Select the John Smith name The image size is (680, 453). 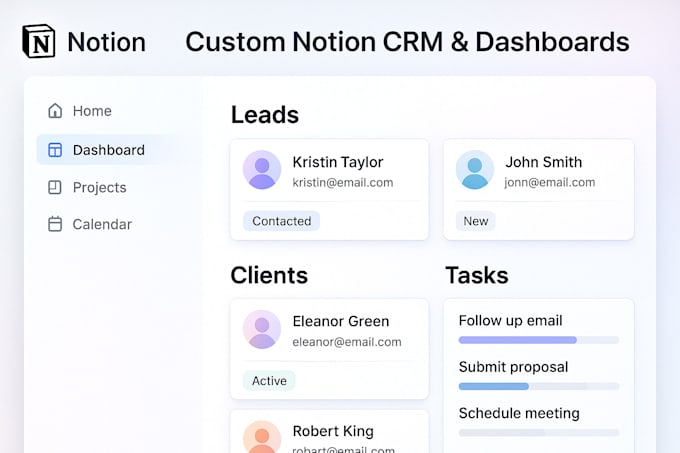(544, 162)
